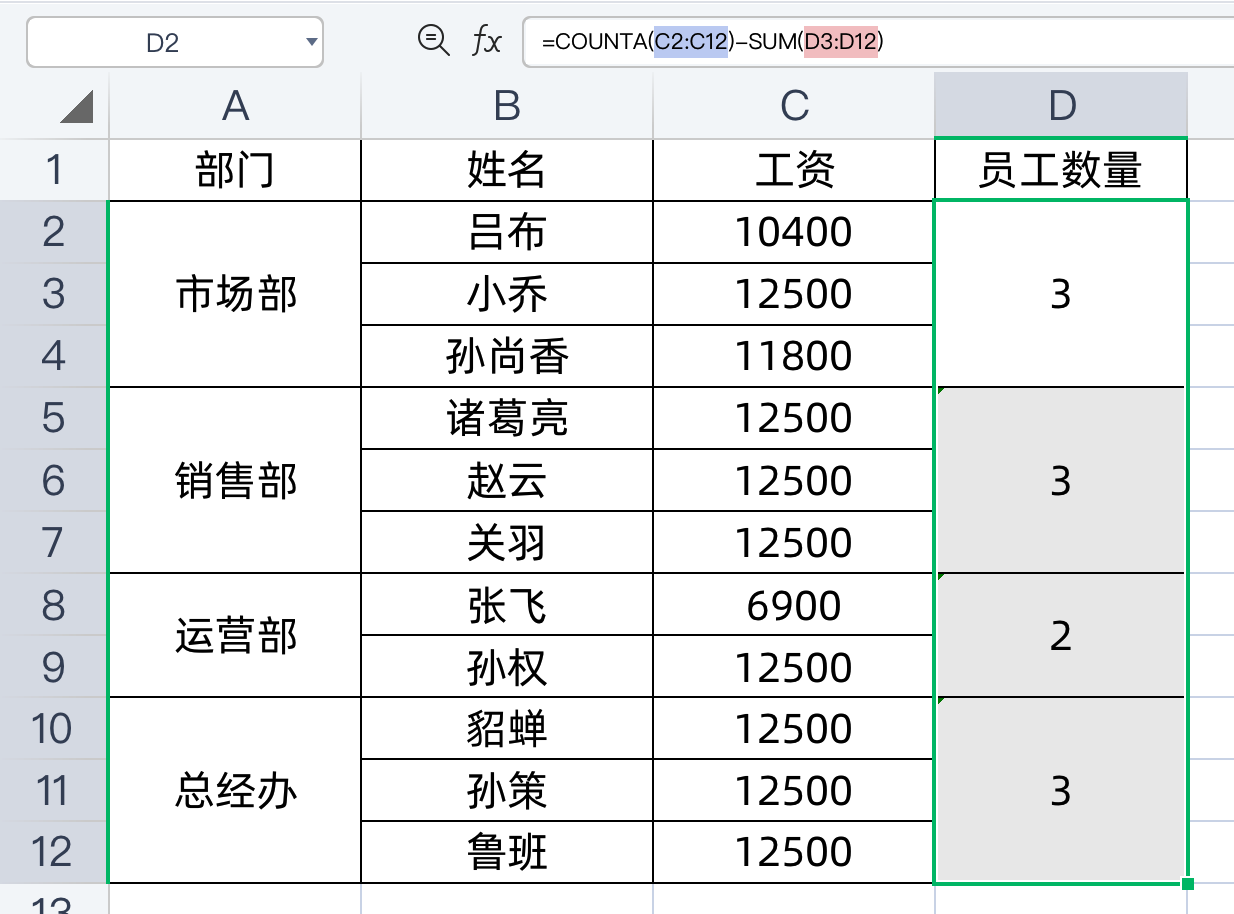Select row 2 header
The image size is (1234, 914).
pyautogui.click(x=54, y=232)
